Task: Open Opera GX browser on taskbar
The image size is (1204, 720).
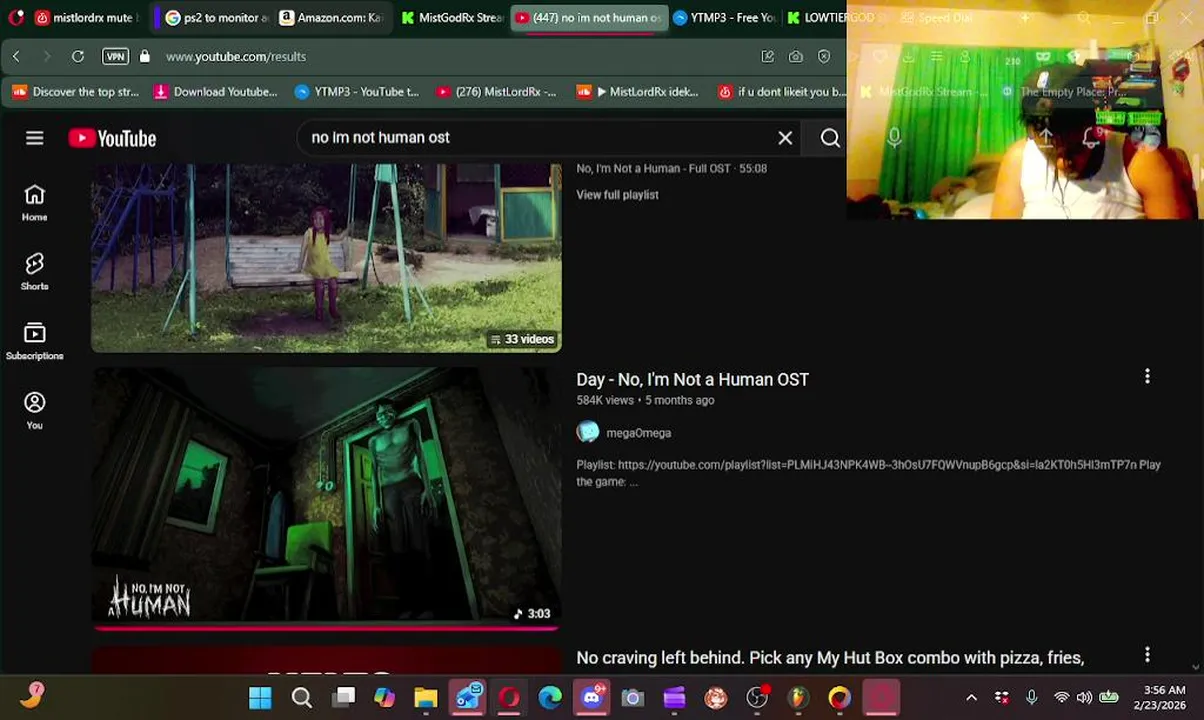Action: pyautogui.click(x=509, y=697)
